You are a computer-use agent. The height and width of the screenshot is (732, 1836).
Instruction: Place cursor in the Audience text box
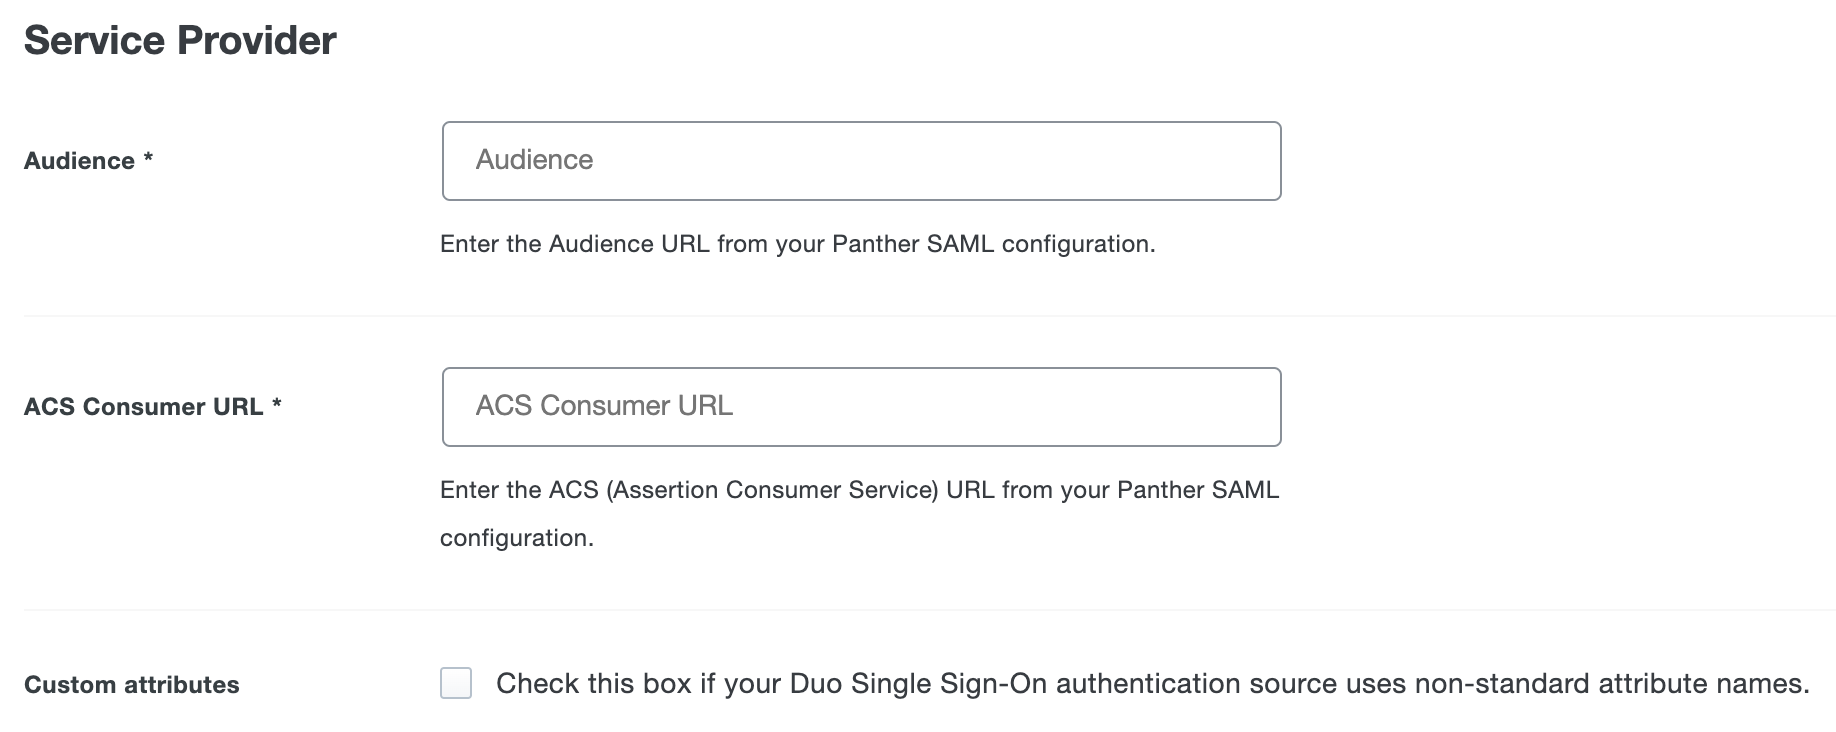tap(860, 160)
